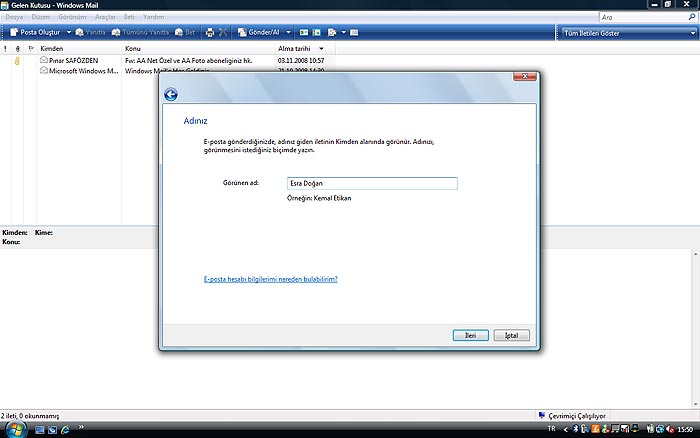Open the İleti menu

(129, 17)
